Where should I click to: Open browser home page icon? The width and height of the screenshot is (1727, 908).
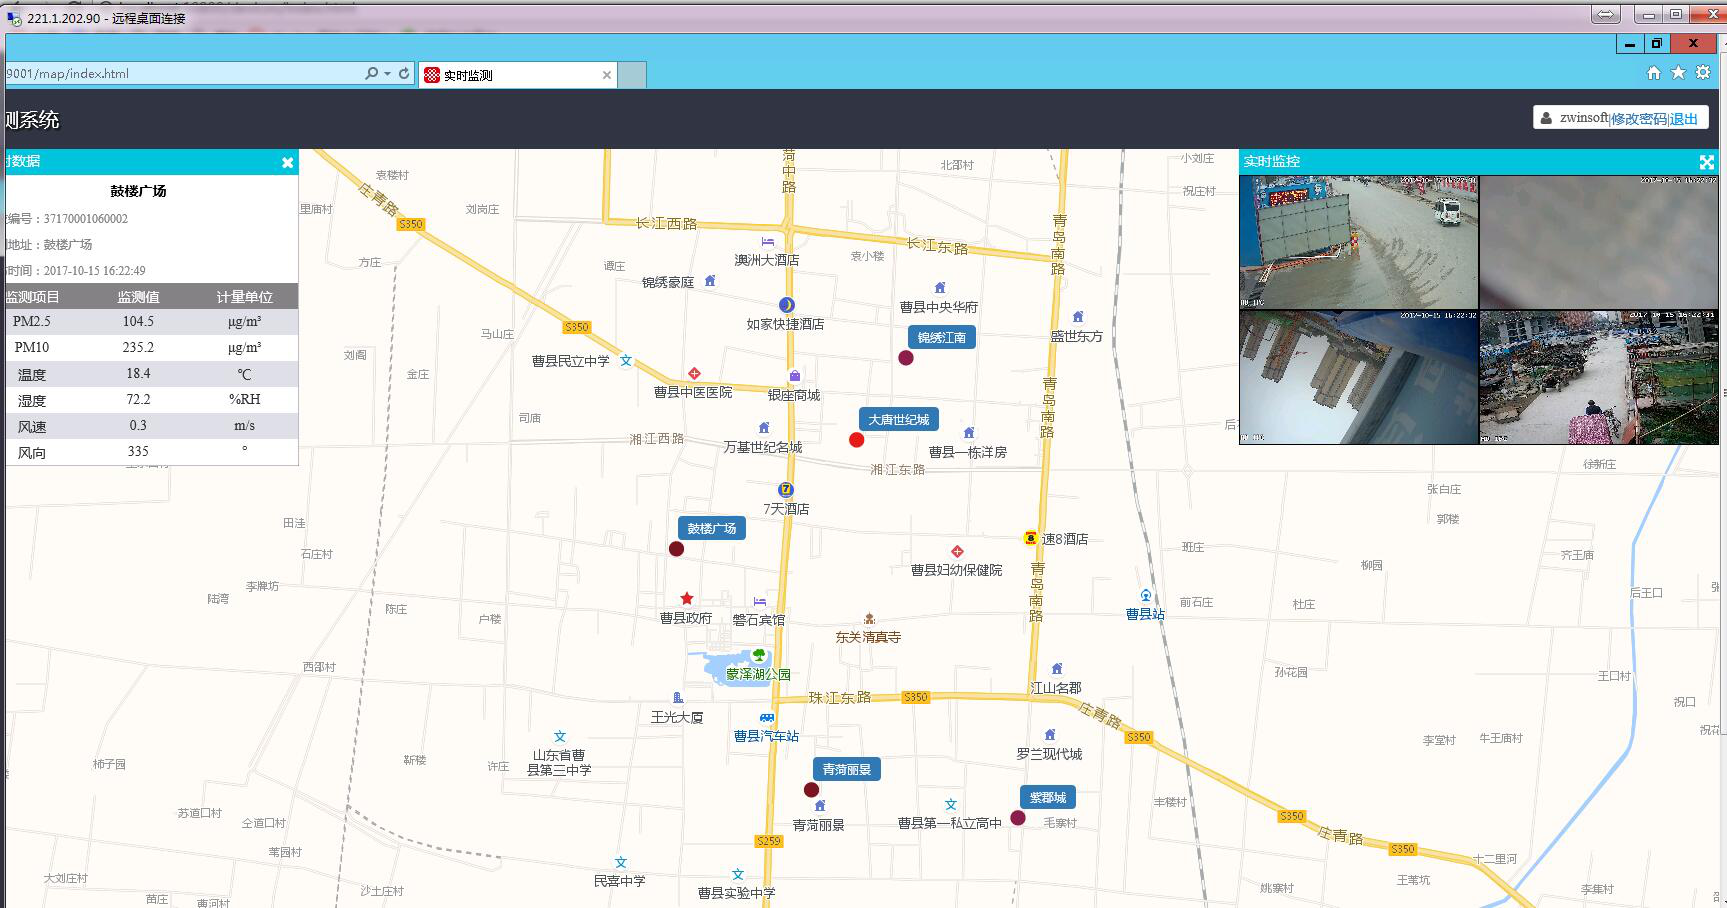click(1654, 73)
